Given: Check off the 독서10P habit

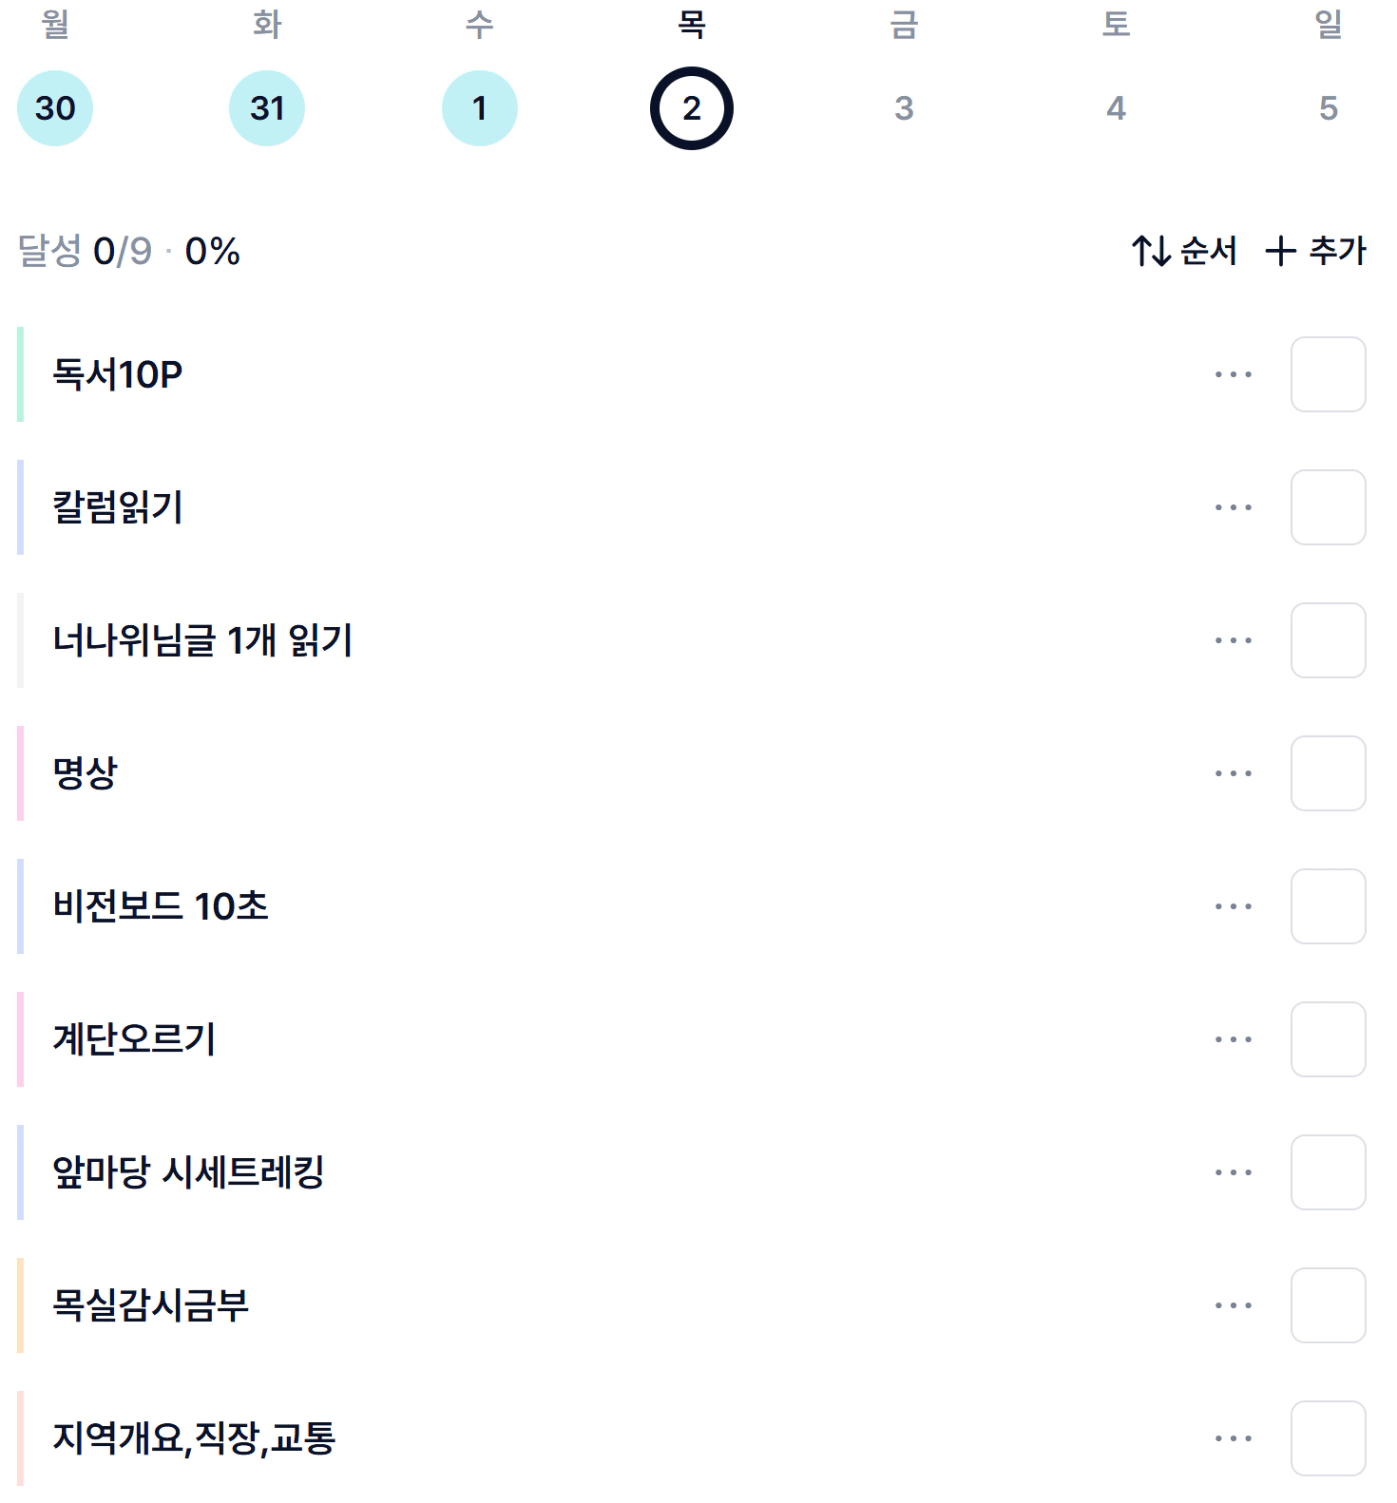Looking at the screenshot, I should [1327, 375].
